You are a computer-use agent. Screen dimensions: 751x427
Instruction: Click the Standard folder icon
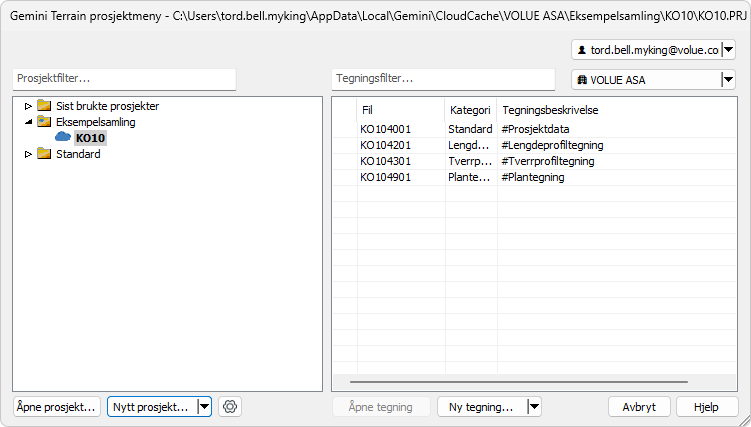(x=44, y=154)
